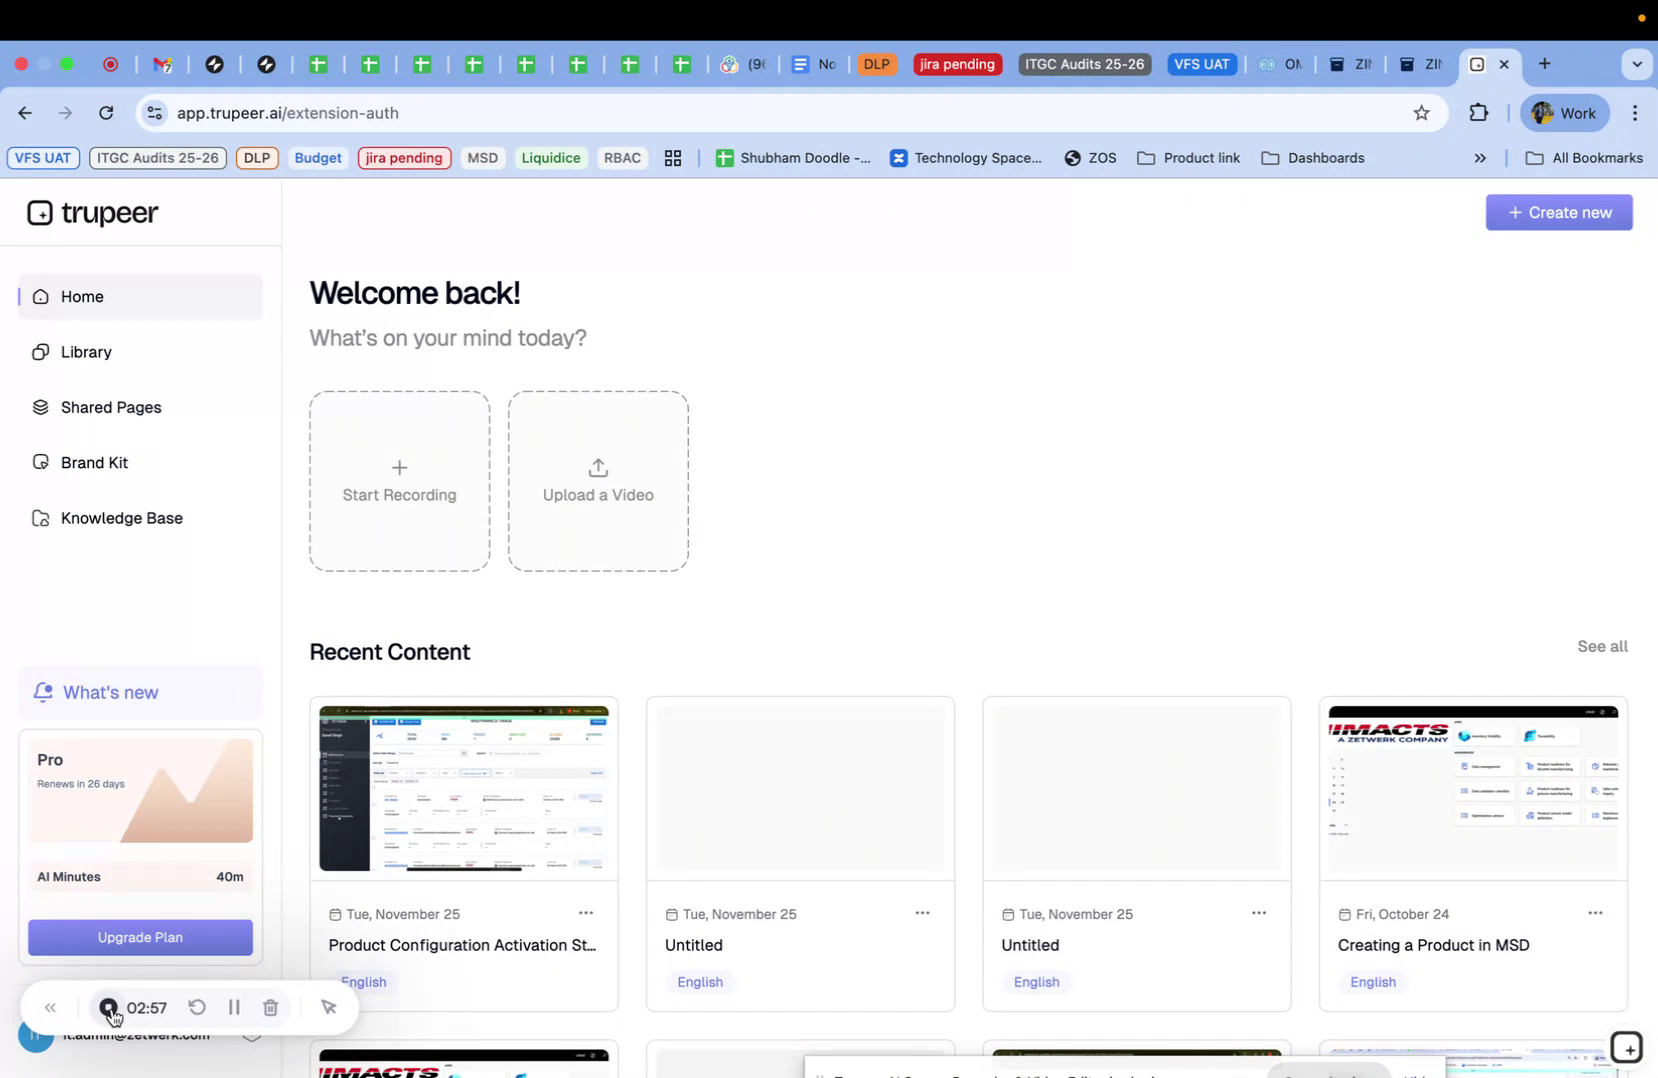
Task: Switch to the ITGC Audits 25-26 tab
Action: click(x=1084, y=64)
